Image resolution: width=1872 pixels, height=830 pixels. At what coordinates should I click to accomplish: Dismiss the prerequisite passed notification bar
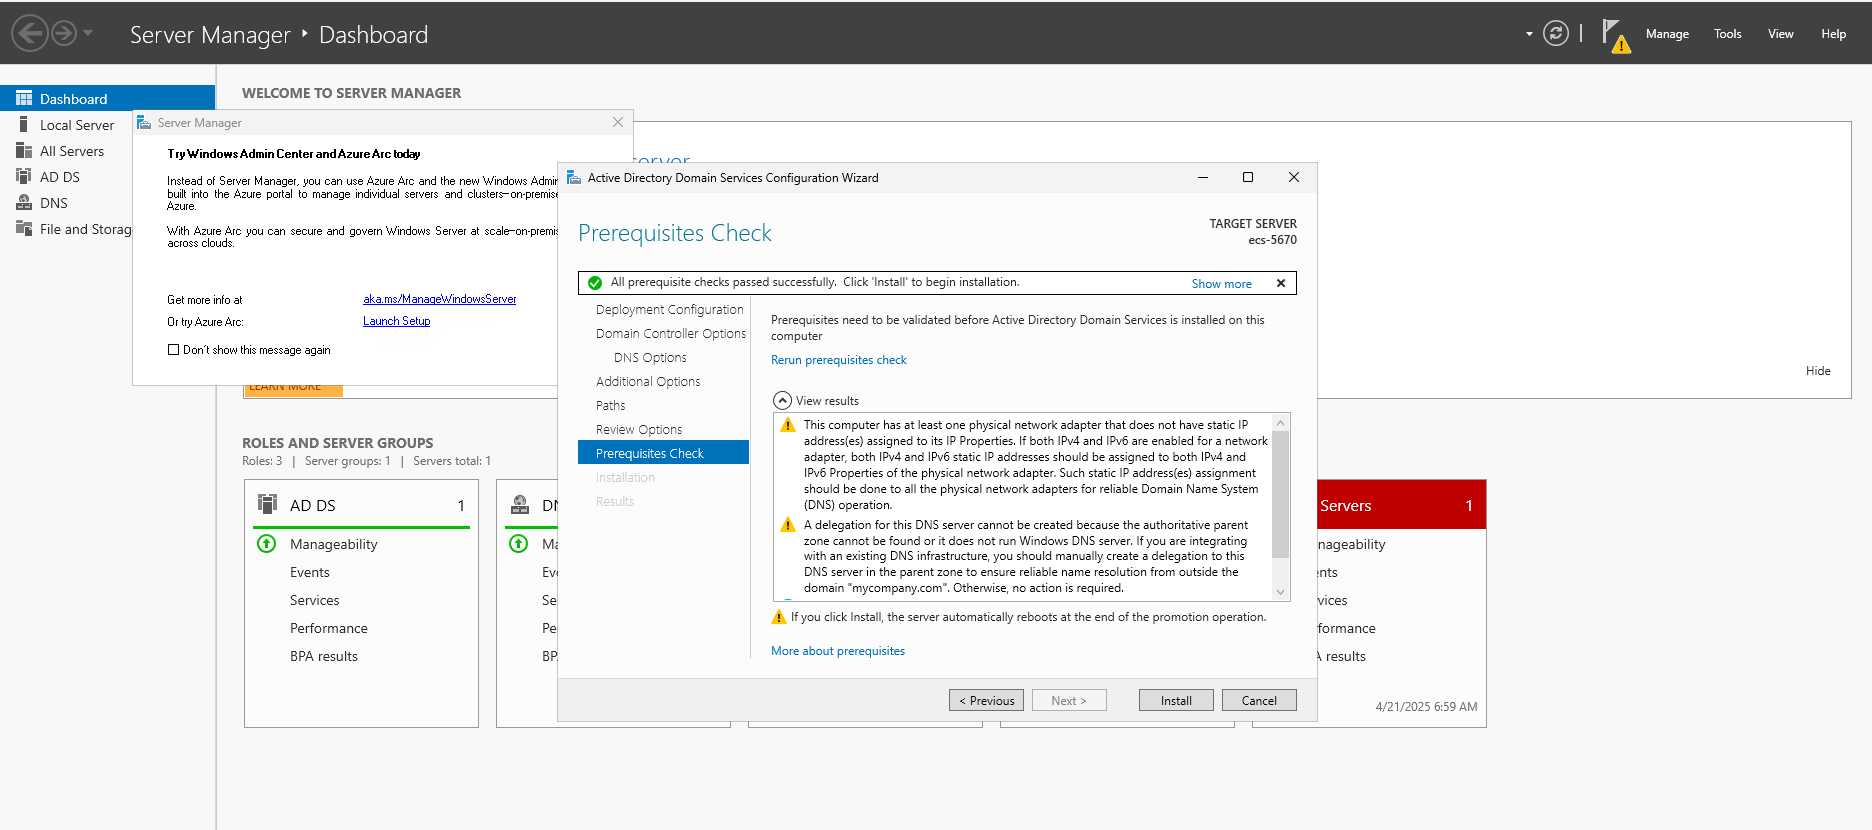pos(1280,283)
